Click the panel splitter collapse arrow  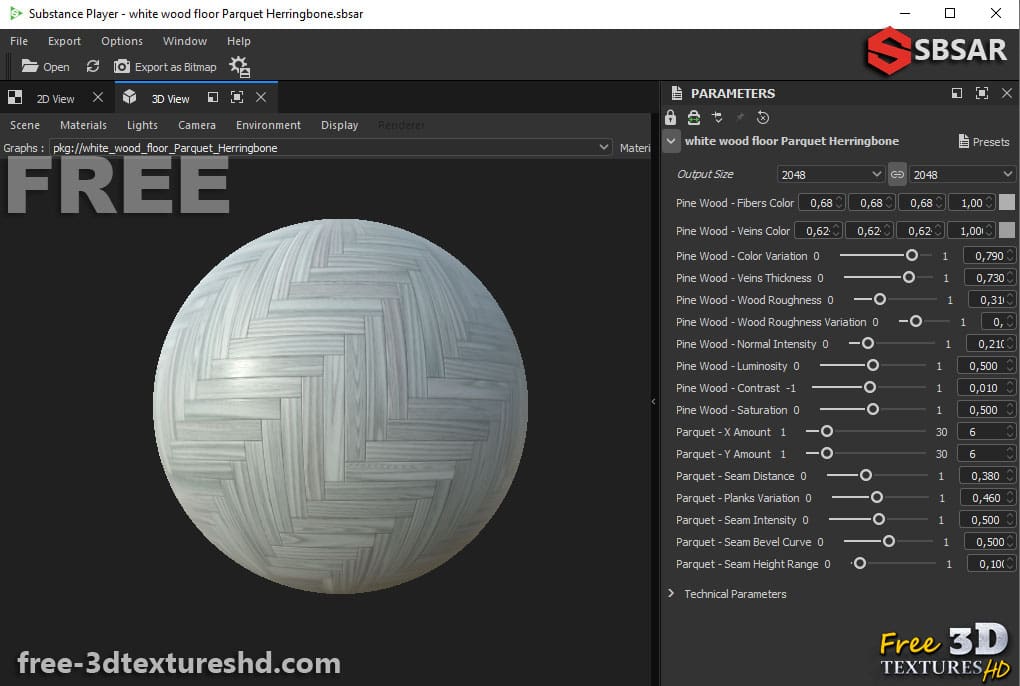653,401
